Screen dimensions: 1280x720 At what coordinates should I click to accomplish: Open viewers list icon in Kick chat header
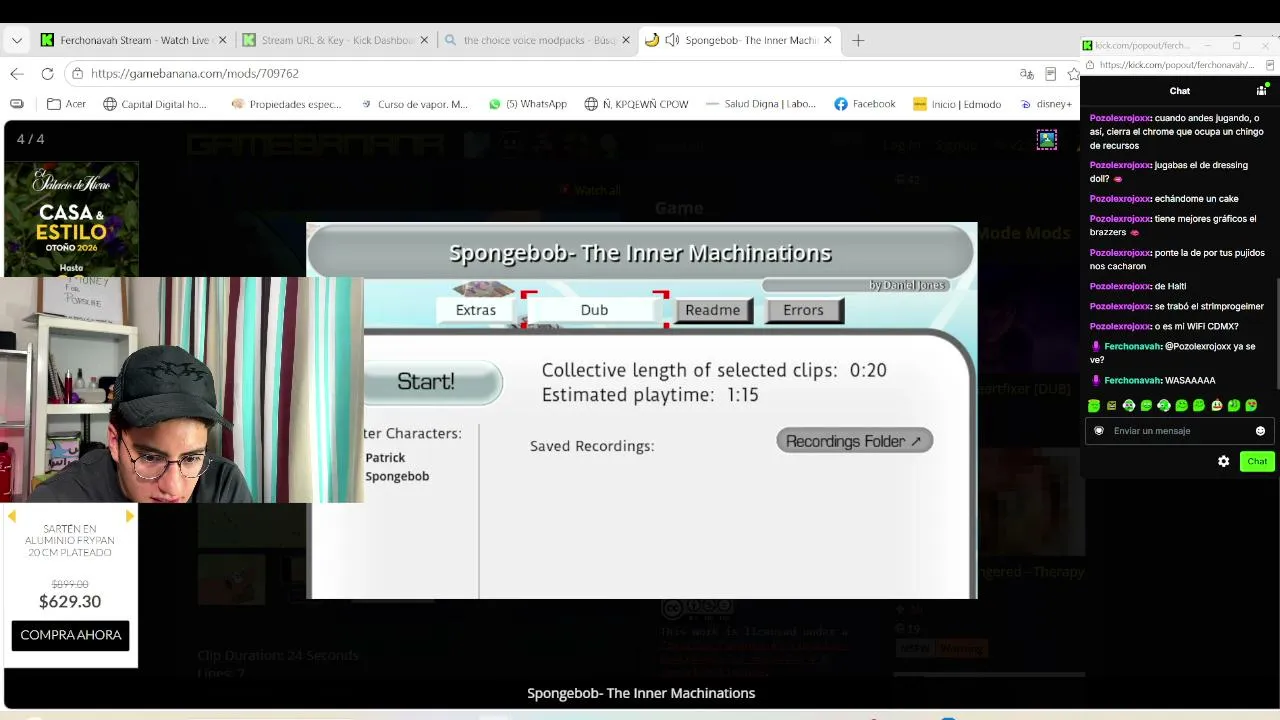1261,90
